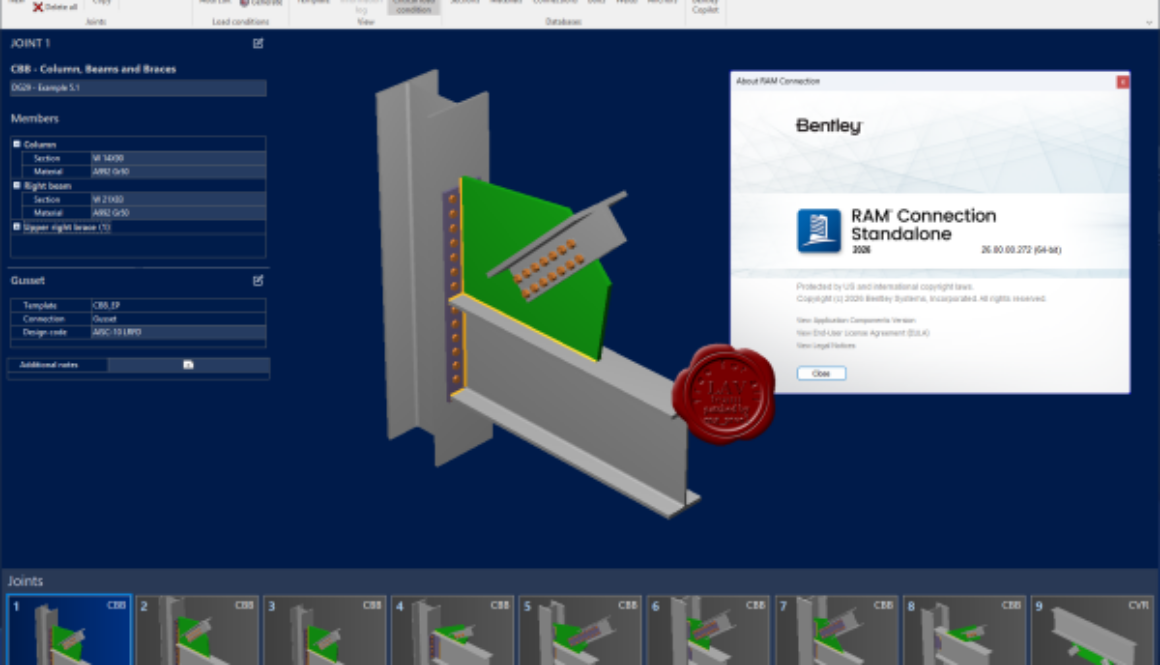Click the Delete all joints icon
Image resolution: width=1160 pixels, height=665 pixels.
(x=38, y=7)
